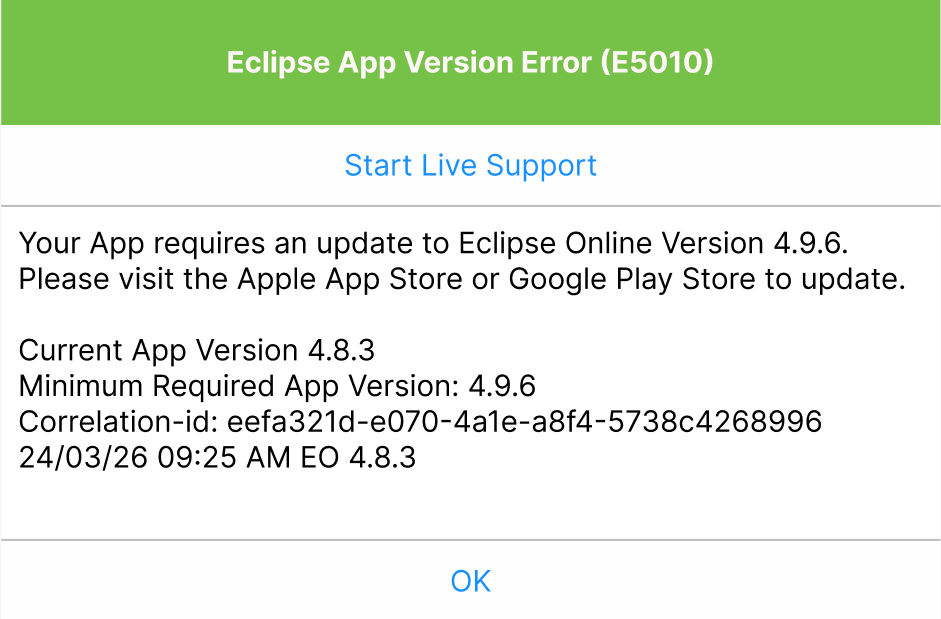Click the "Please visit the" text
The image size is (941, 619).
pyautogui.click(x=123, y=279)
